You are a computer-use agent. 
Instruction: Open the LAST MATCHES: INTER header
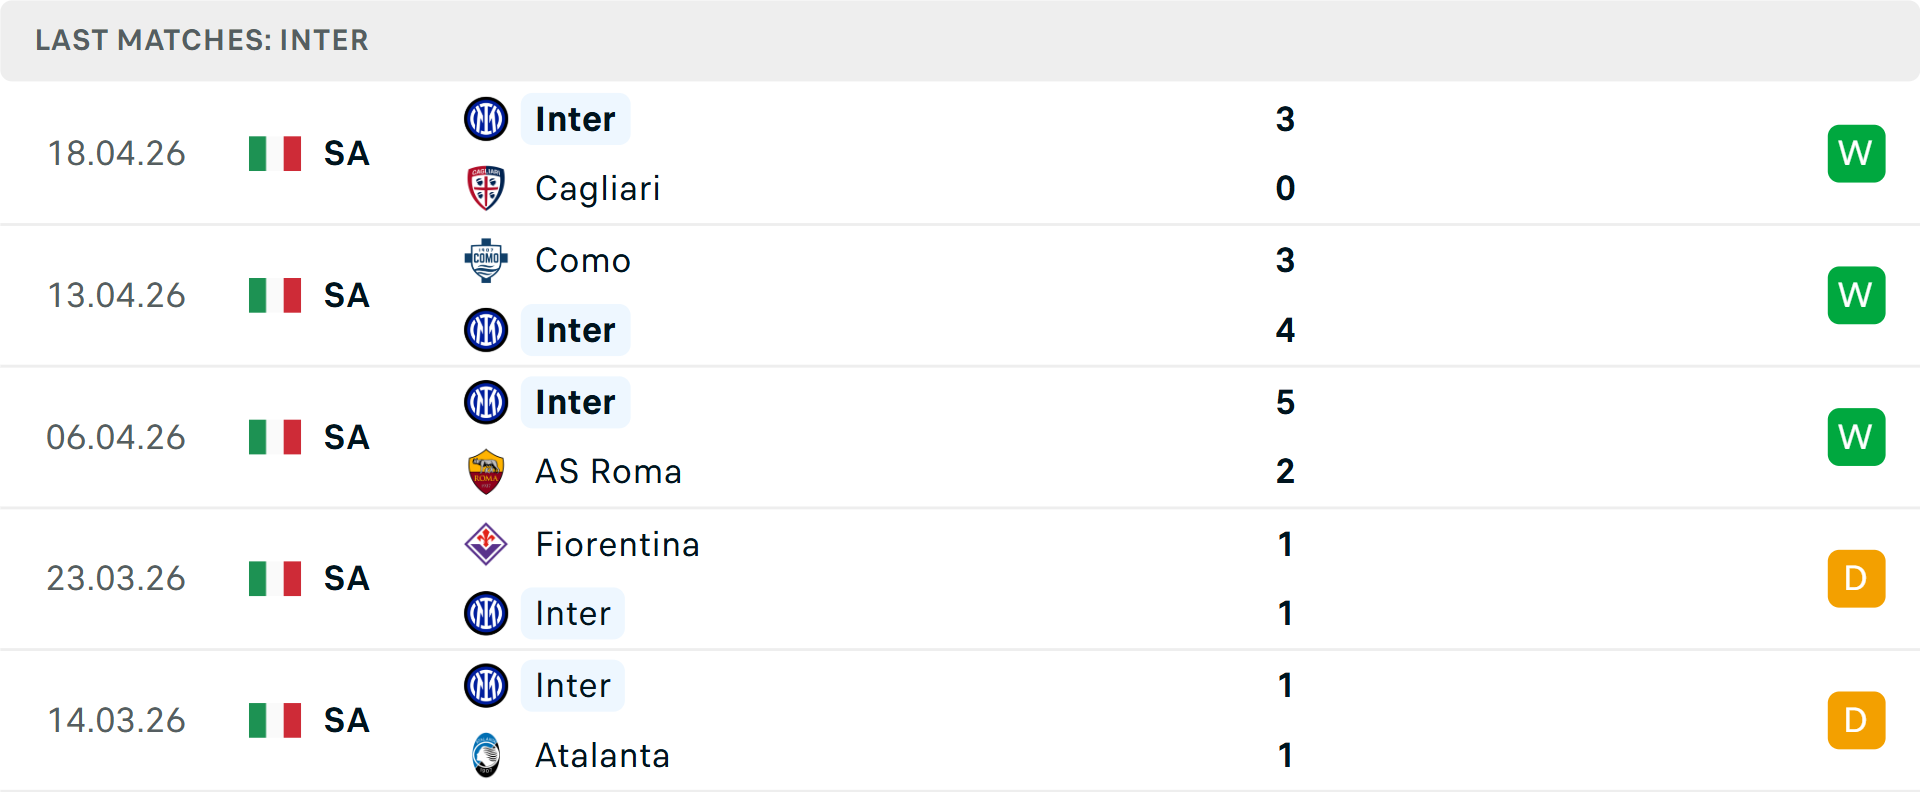click(x=202, y=40)
